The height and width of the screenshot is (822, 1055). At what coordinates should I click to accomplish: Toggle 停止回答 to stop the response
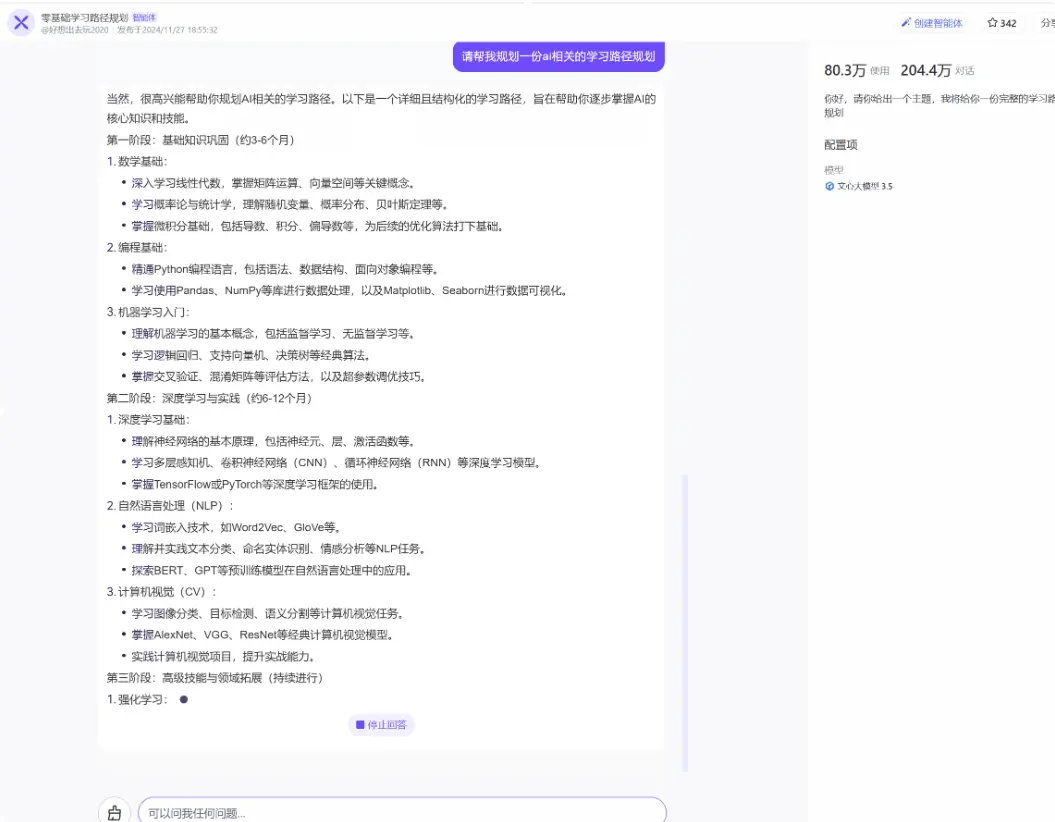point(381,724)
